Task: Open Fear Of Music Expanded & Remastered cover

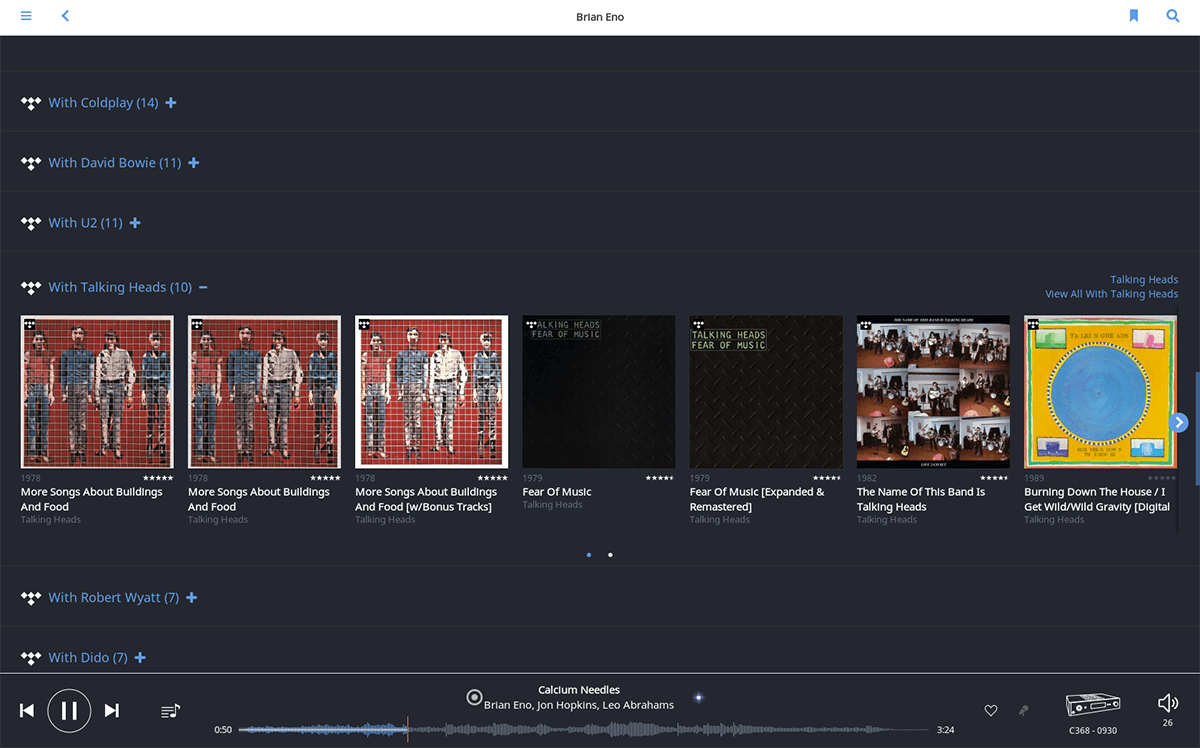Action: [x=766, y=392]
